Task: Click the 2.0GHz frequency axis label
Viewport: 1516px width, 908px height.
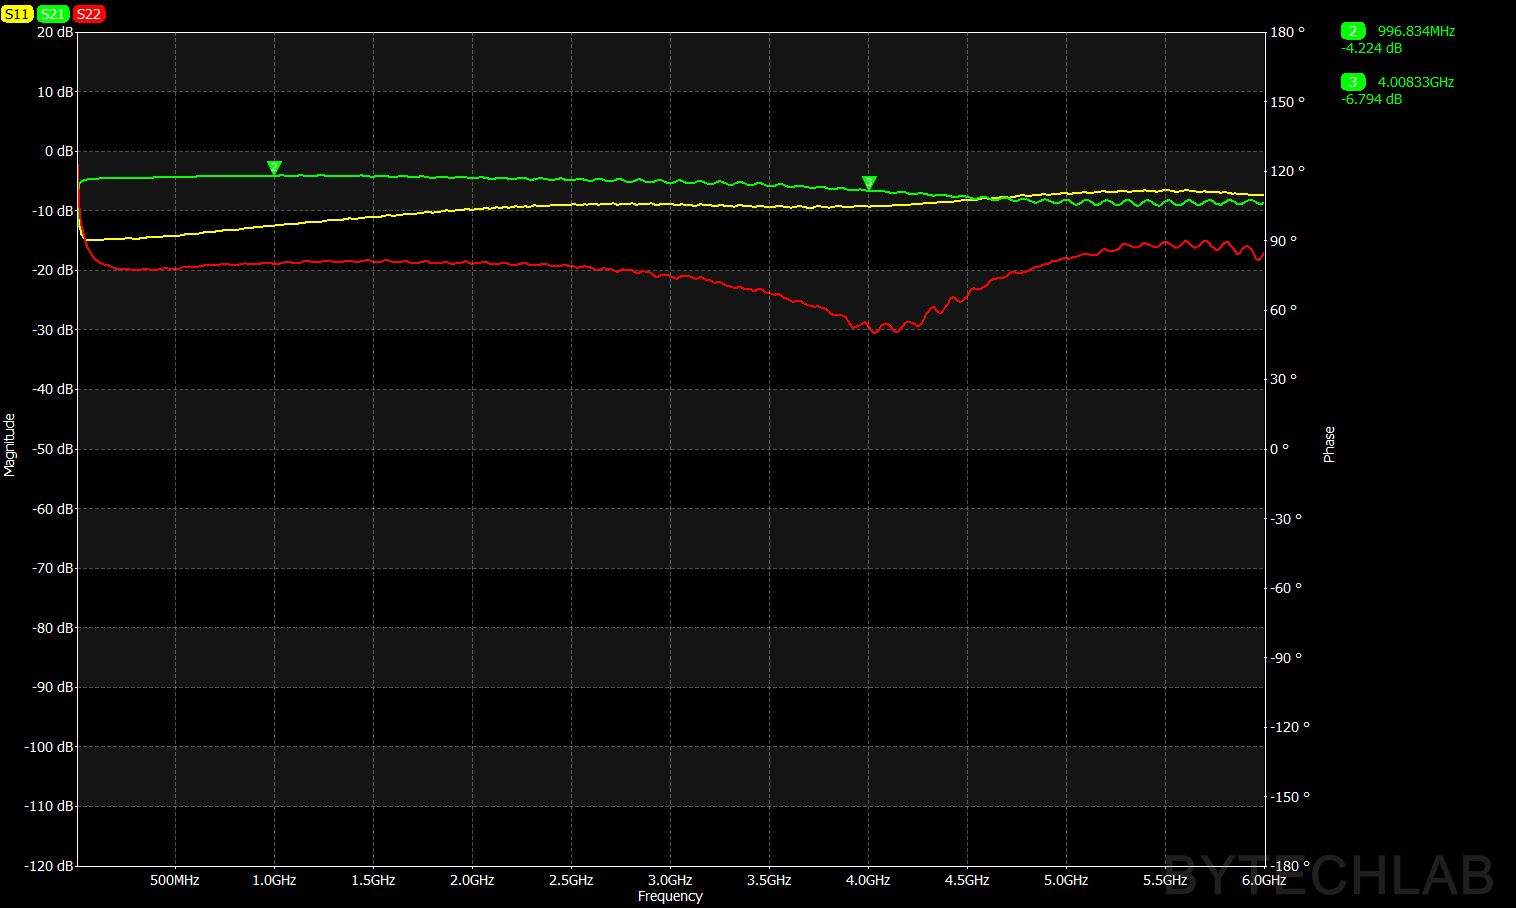Action: point(472,880)
